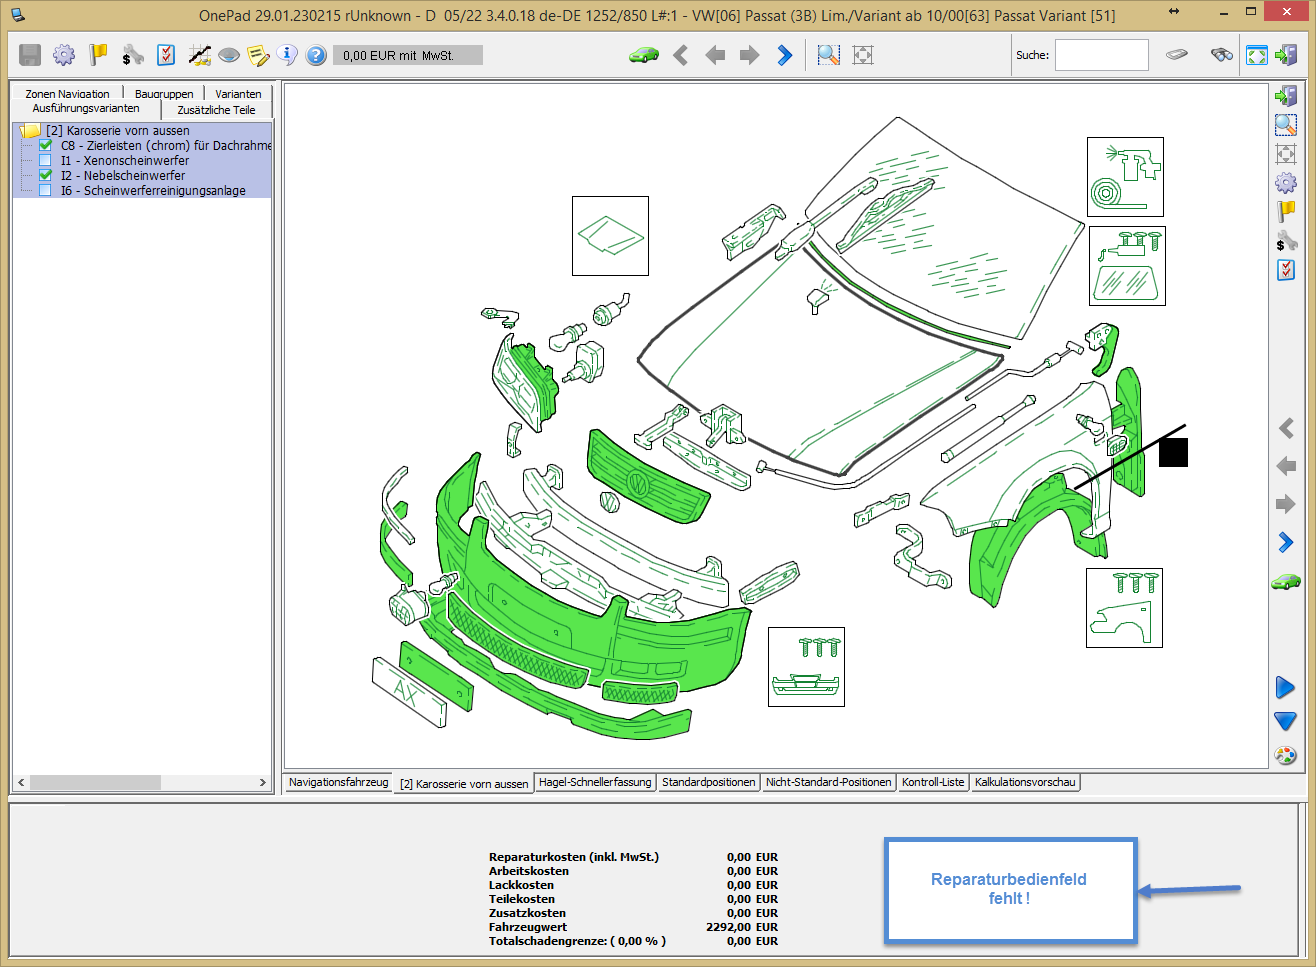Screen dimensions: 1316x967
Task: Open checklist icon in right sidebar
Action: (1286, 270)
